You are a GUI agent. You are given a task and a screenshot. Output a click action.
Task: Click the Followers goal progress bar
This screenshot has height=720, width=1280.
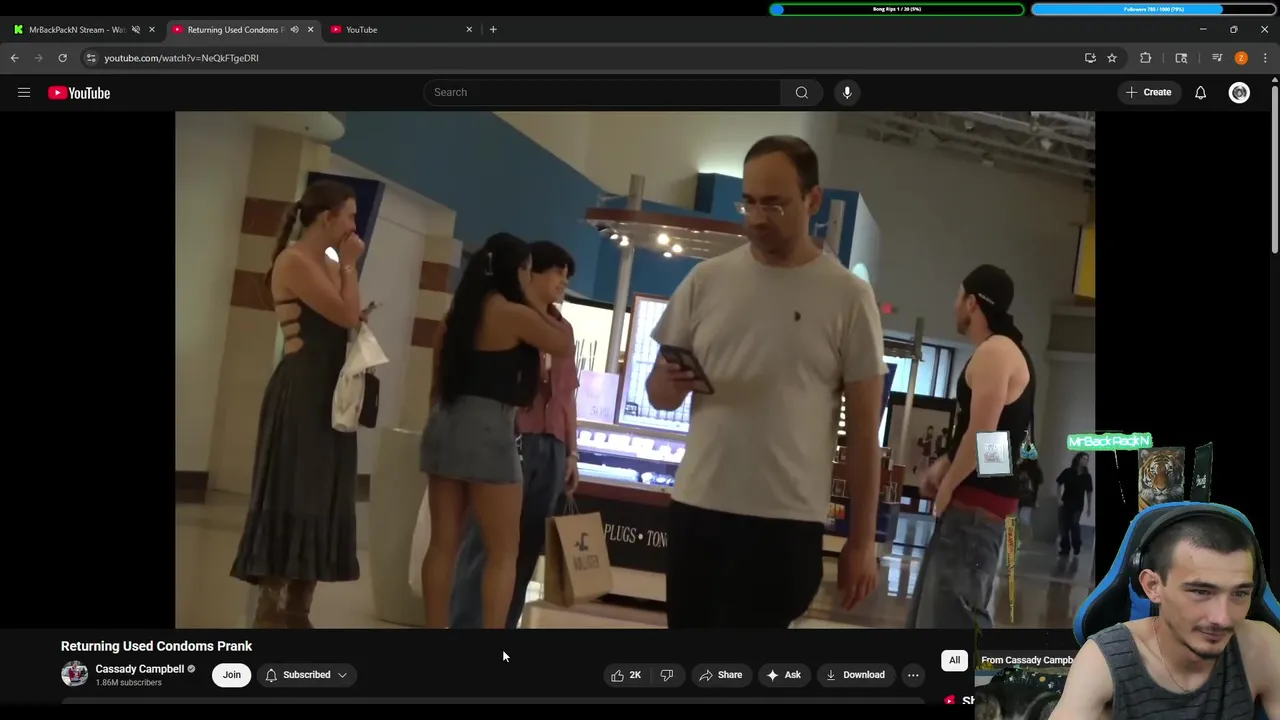pyautogui.click(x=1154, y=9)
